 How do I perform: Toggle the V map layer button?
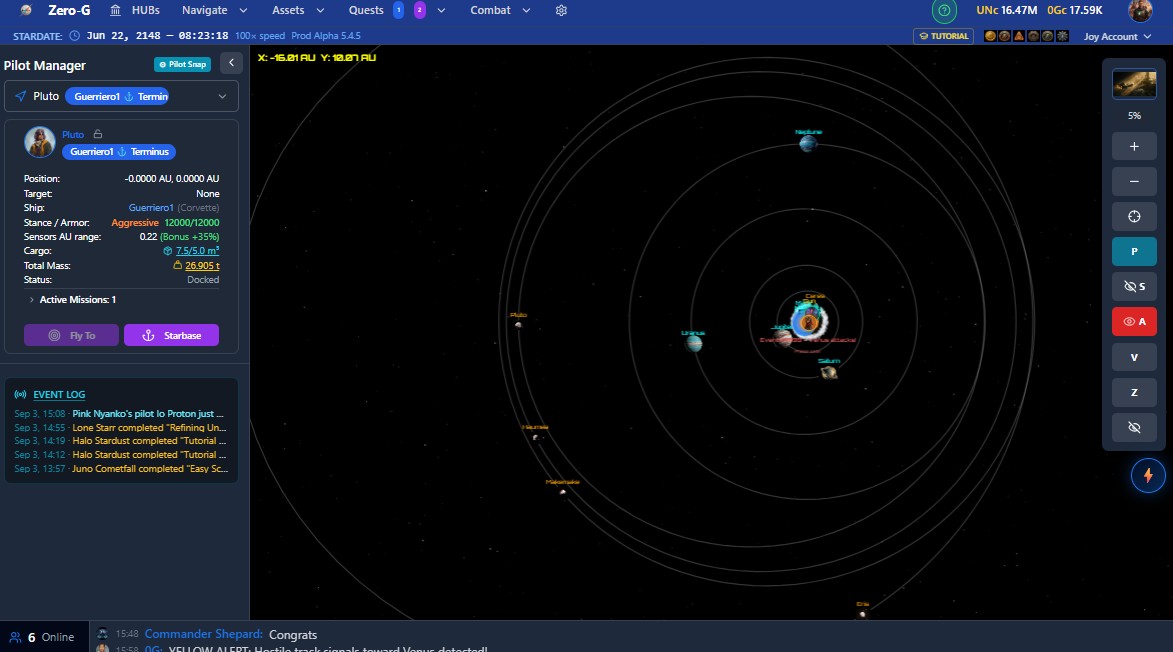point(1134,357)
